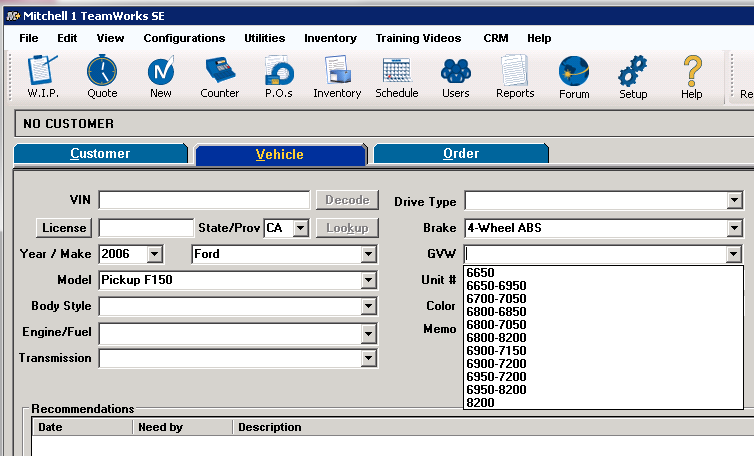Select GVW option 6800-7050
Screen dimensions: 754x456
click(x=603, y=325)
